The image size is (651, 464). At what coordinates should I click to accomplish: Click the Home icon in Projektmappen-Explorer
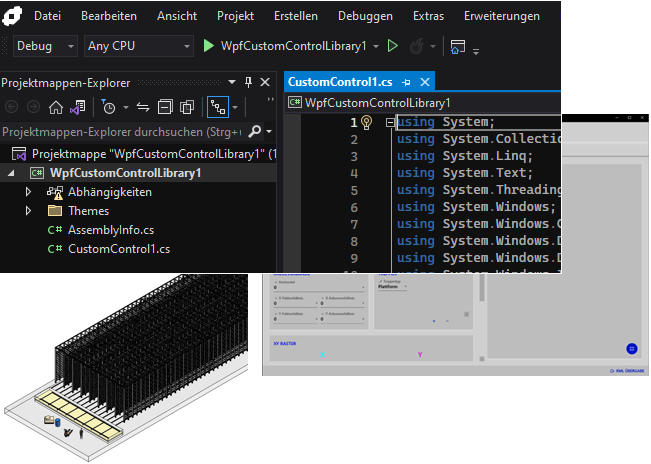coord(57,107)
